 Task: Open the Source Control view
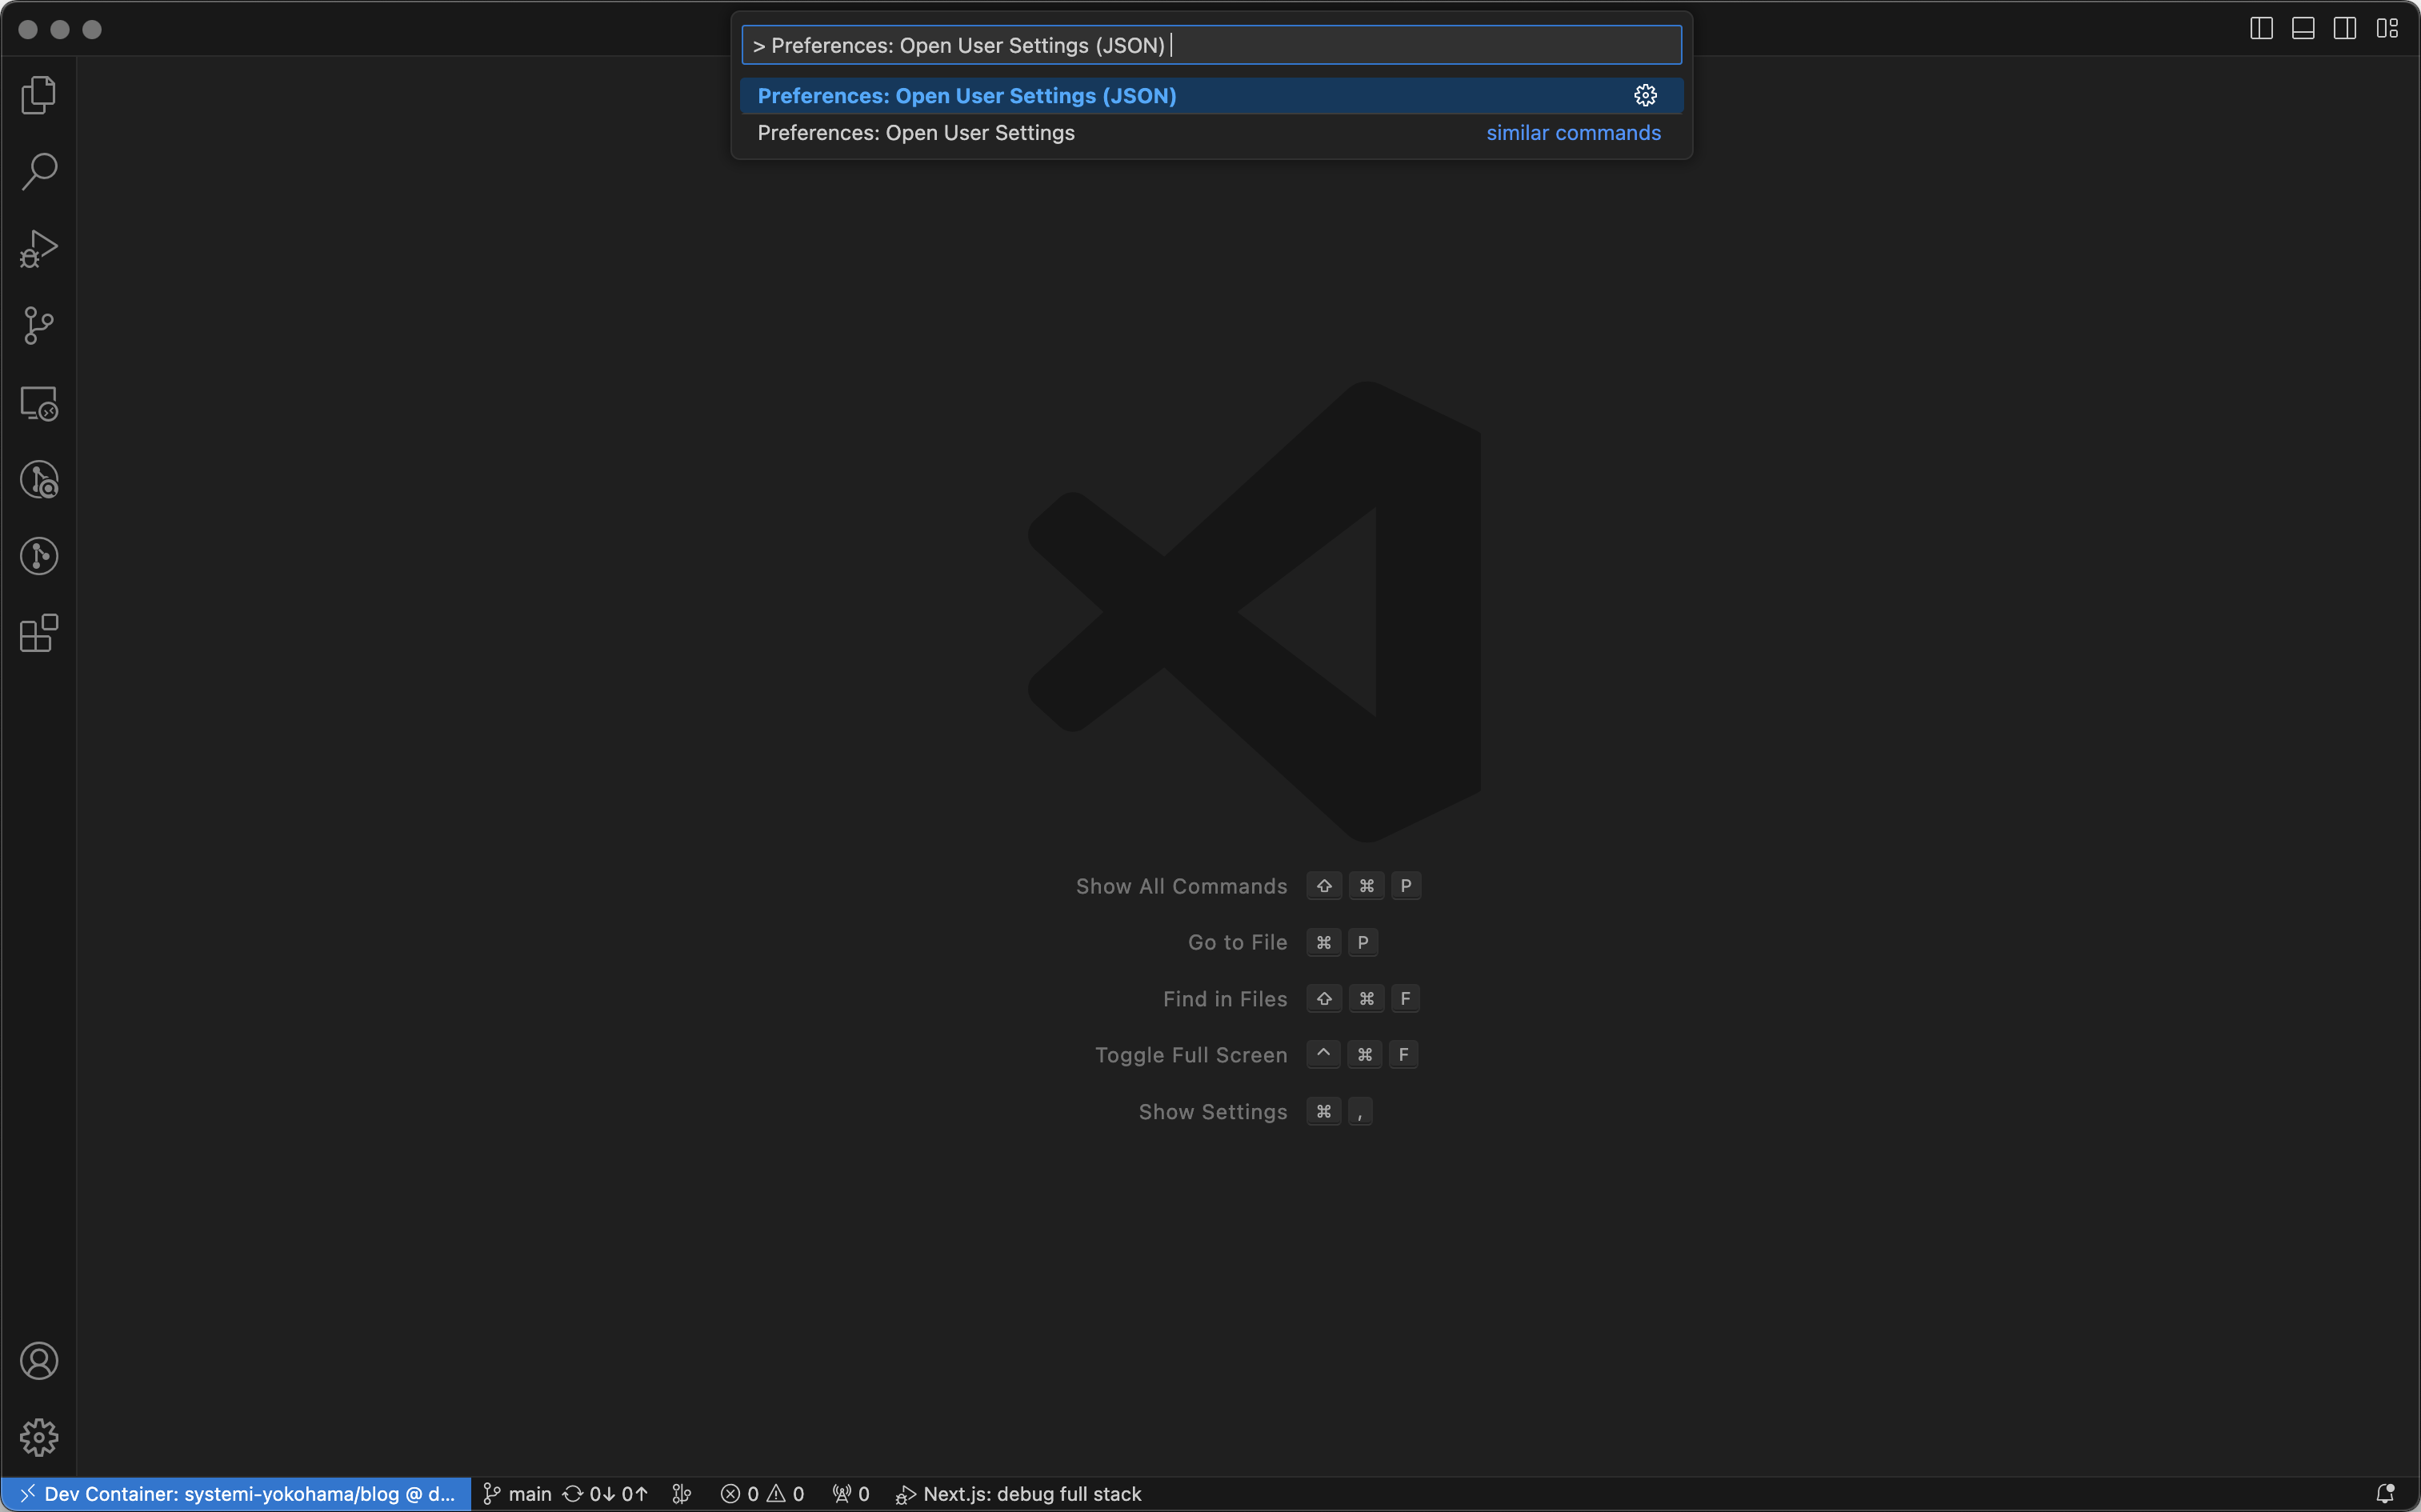coord(39,326)
